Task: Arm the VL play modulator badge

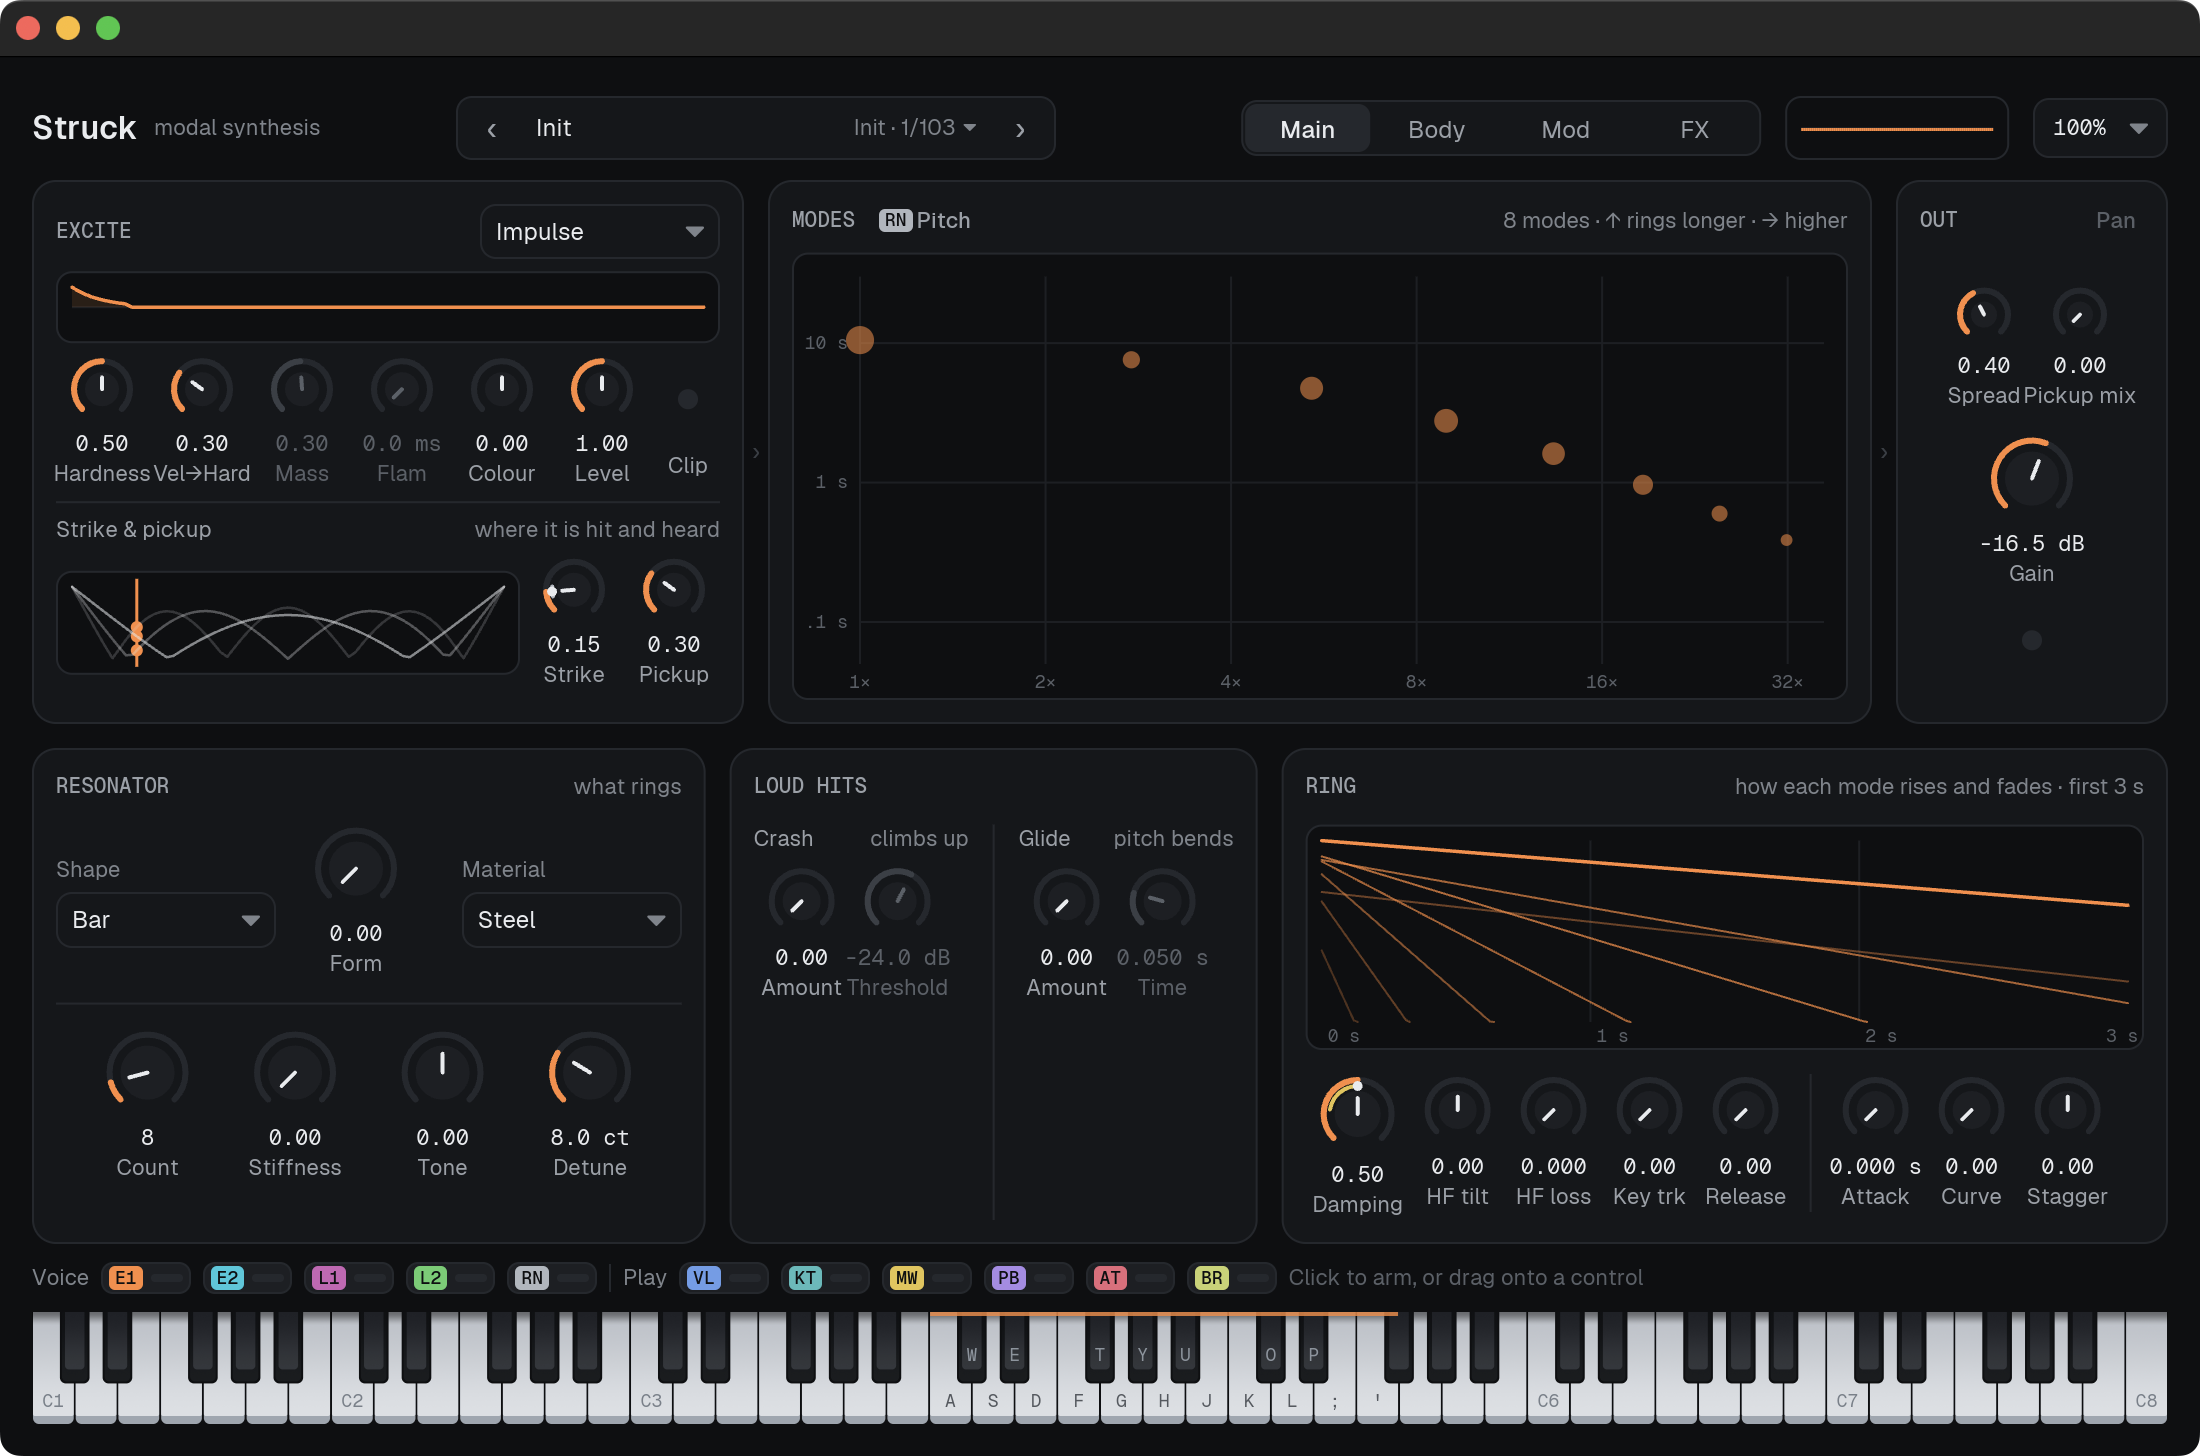Action: click(x=704, y=1277)
